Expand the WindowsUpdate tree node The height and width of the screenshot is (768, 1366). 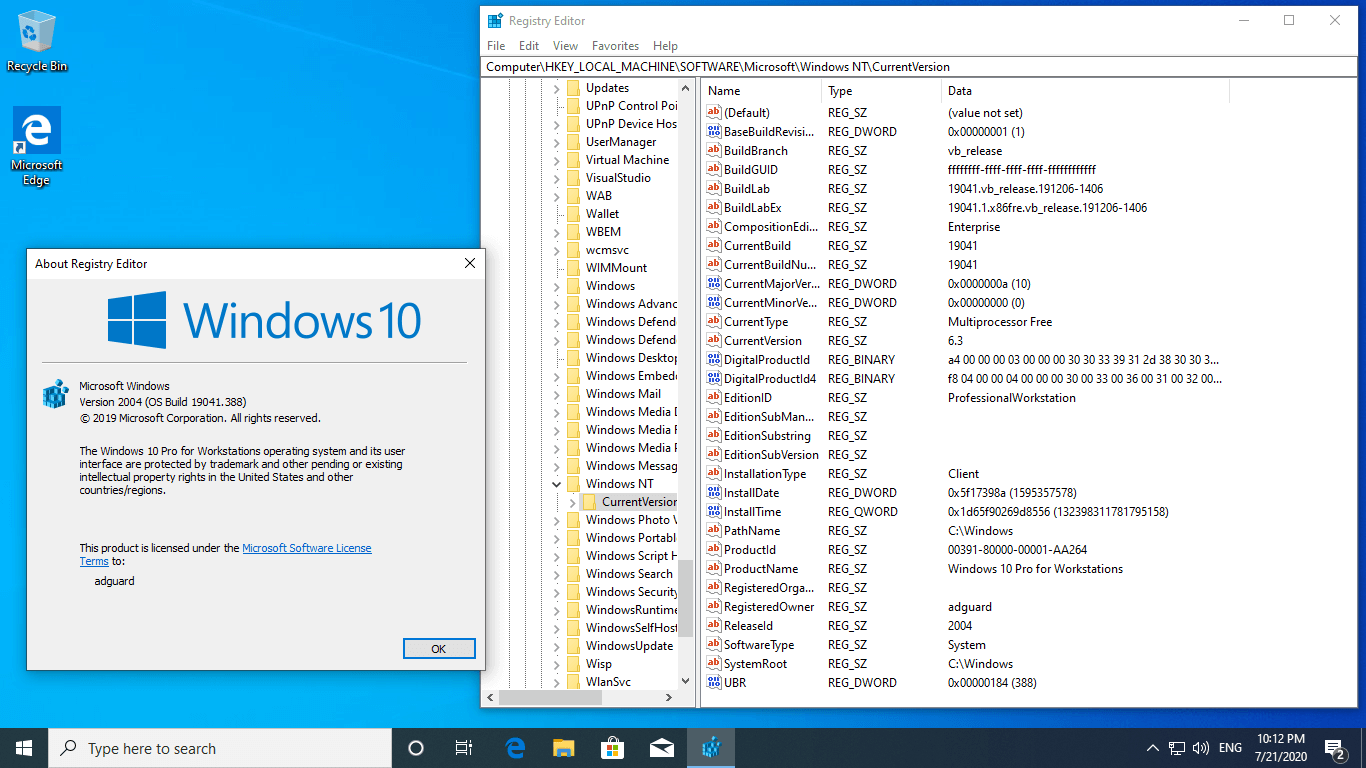coord(557,646)
